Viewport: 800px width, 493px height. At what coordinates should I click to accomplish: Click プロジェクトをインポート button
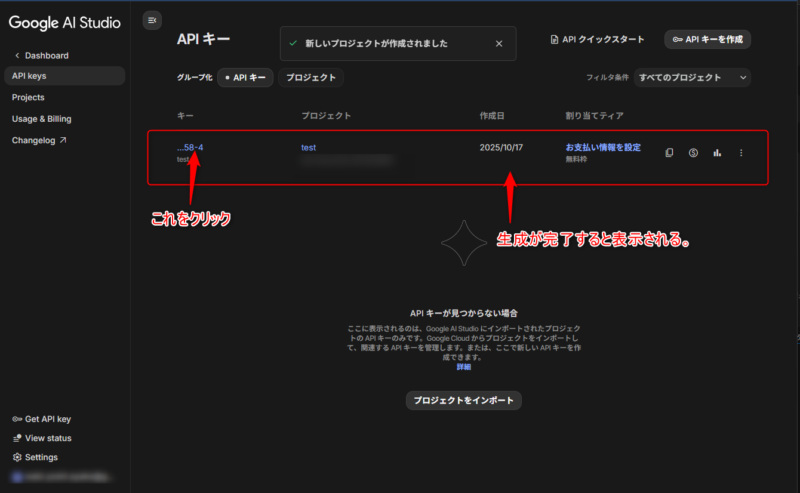463,400
